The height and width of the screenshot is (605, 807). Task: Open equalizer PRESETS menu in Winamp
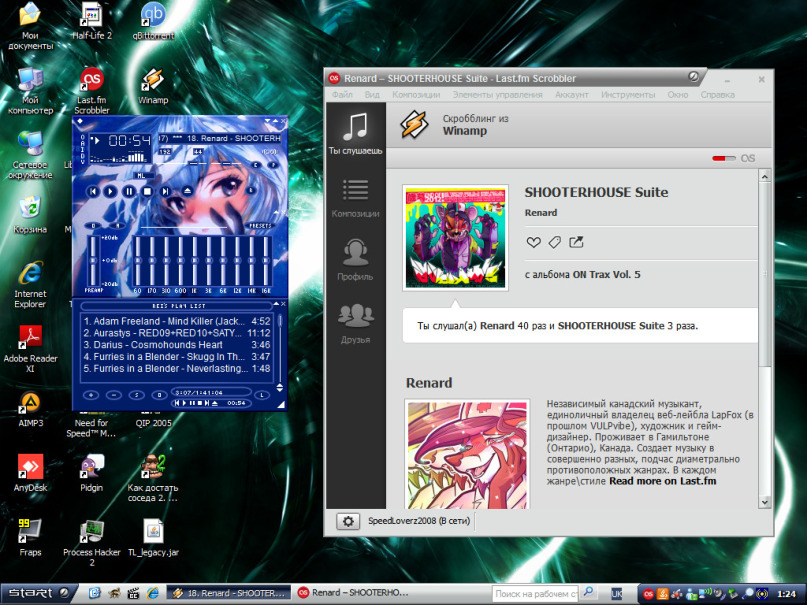[x=260, y=225]
